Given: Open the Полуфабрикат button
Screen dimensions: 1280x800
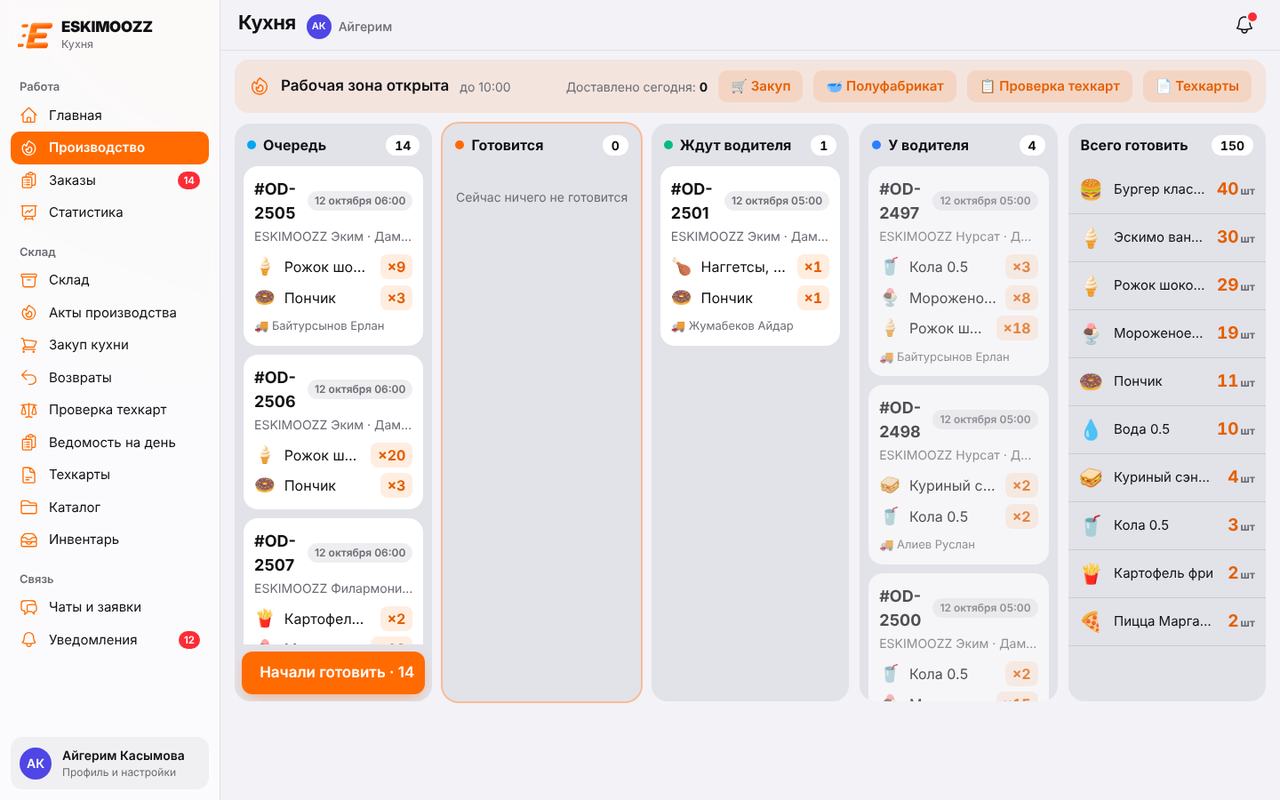Looking at the screenshot, I should [x=885, y=86].
